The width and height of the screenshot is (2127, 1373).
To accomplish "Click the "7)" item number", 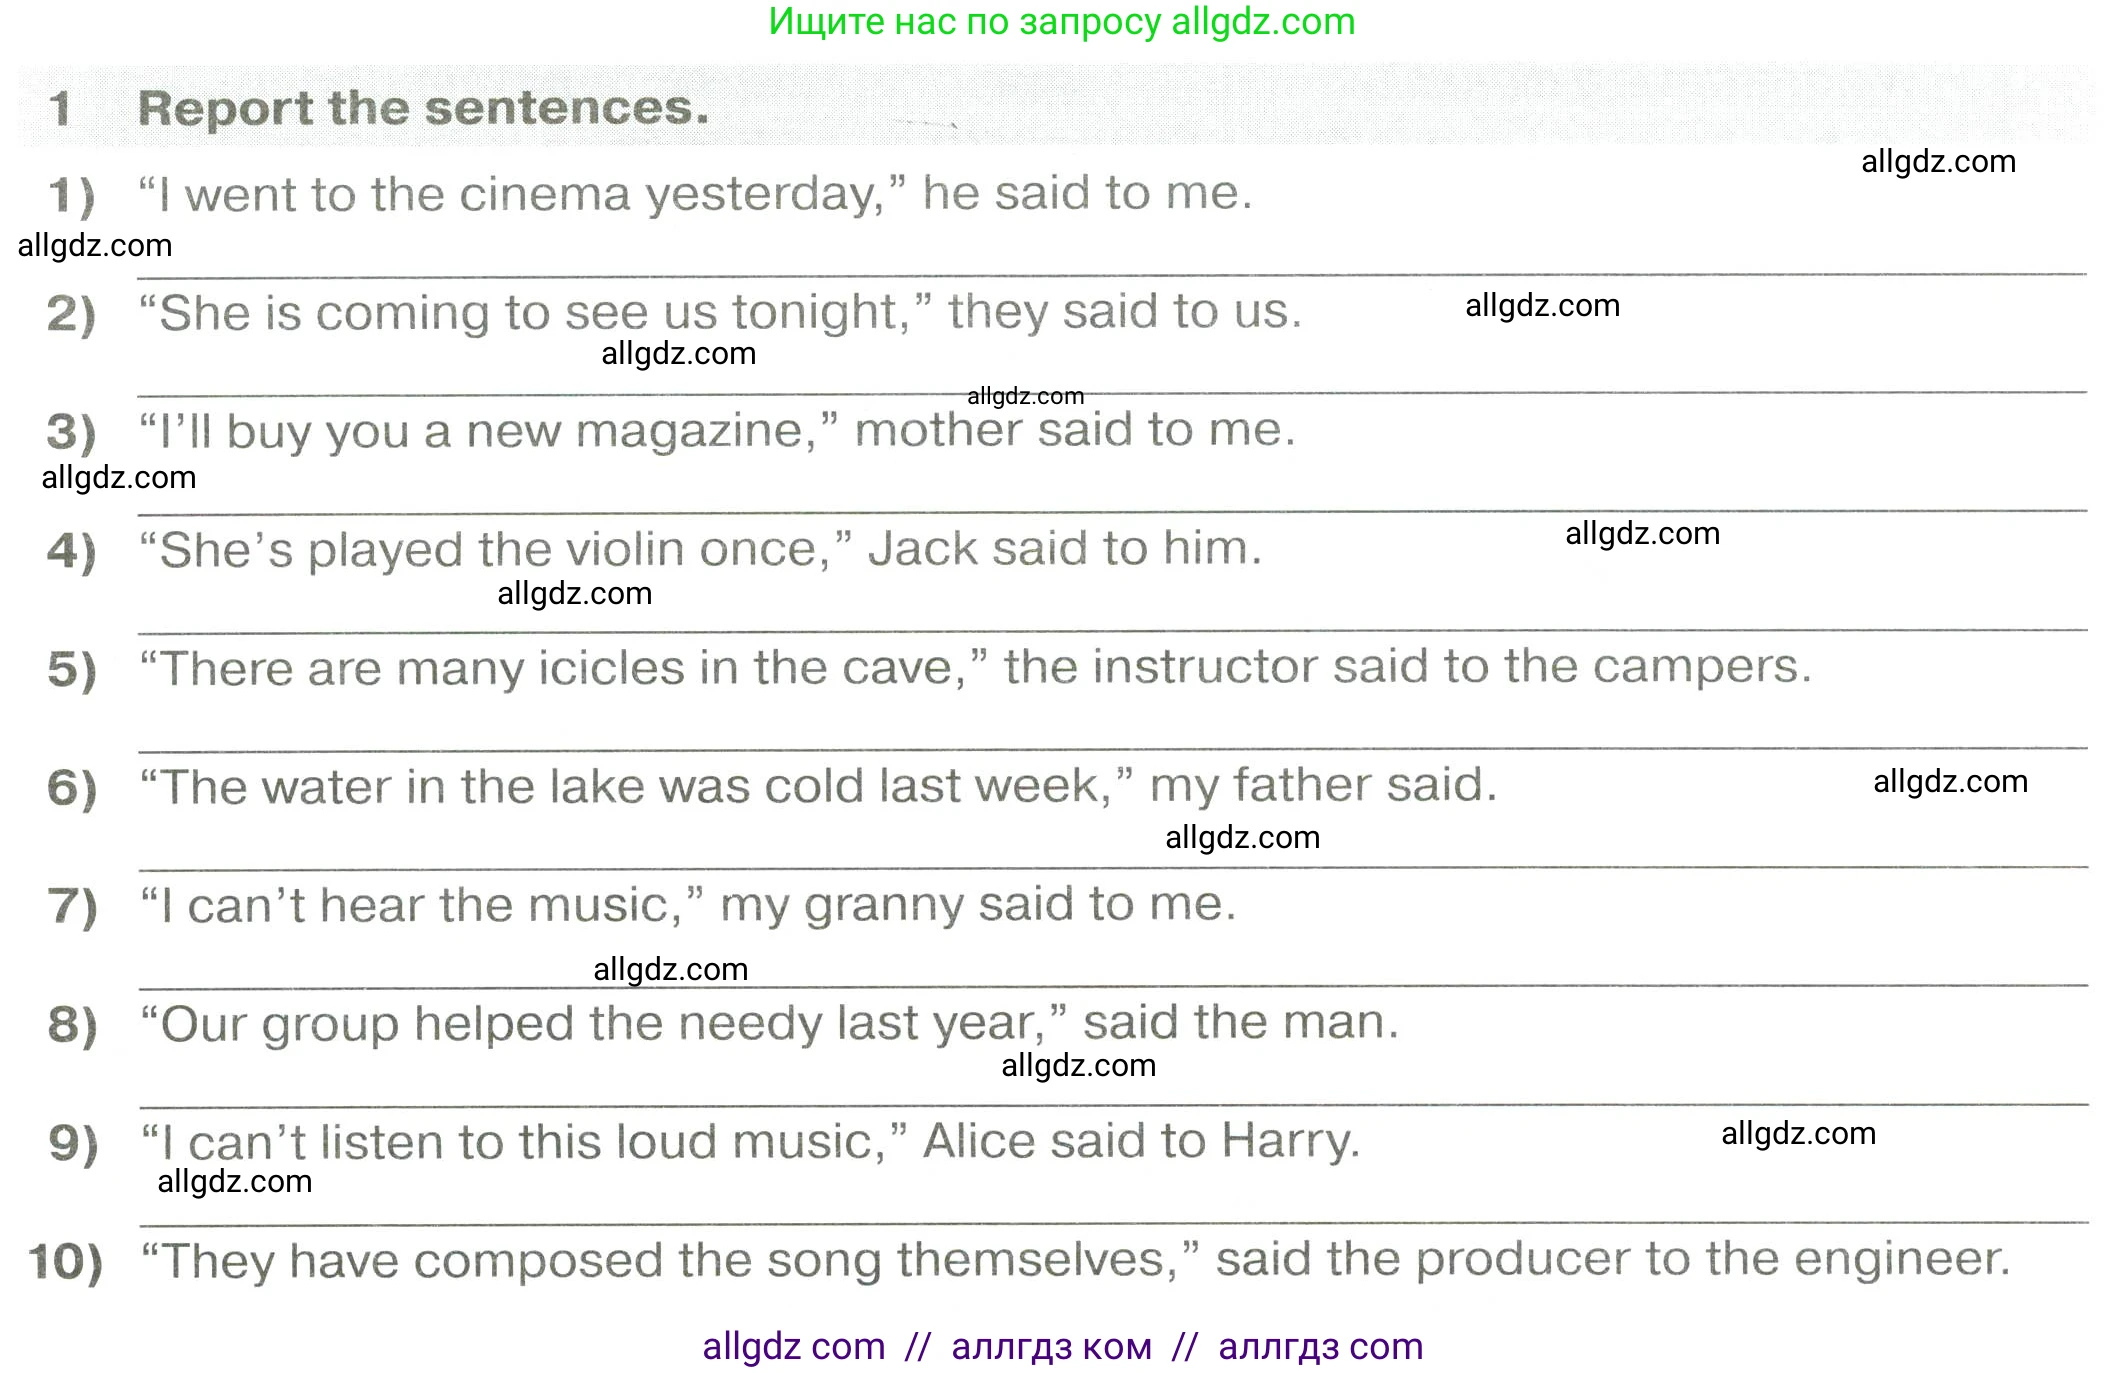I will coord(72,906).
